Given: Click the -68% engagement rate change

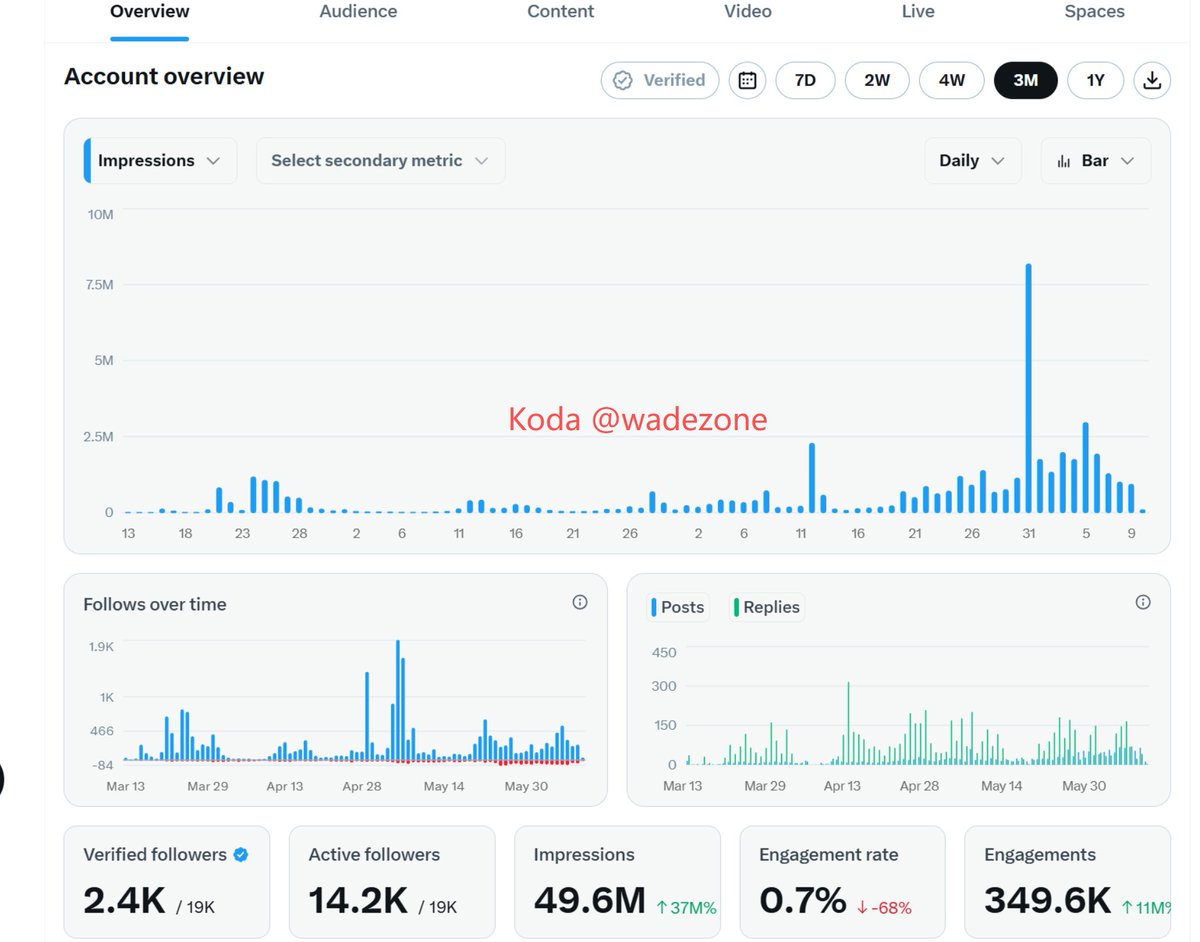Looking at the screenshot, I should [884, 908].
